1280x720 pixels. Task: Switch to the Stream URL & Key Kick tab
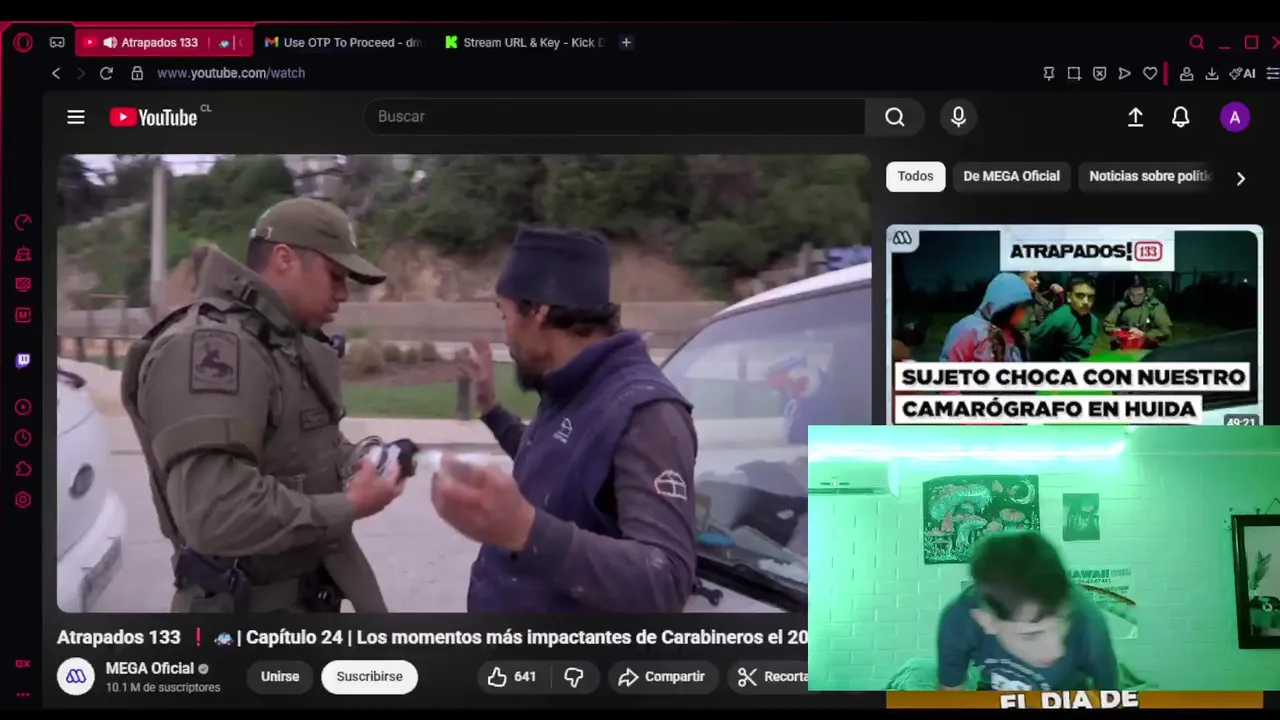click(525, 42)
